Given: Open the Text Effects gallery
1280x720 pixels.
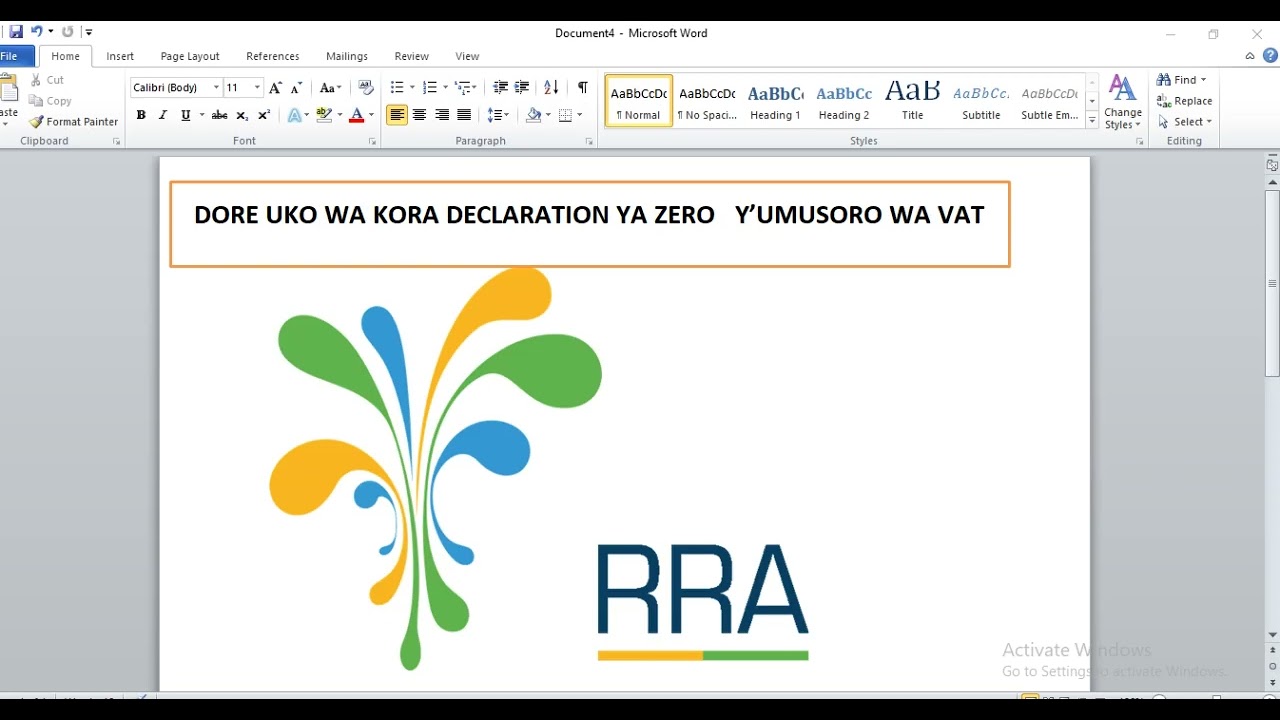Looking at the screenshot, I should coord(296,116).
